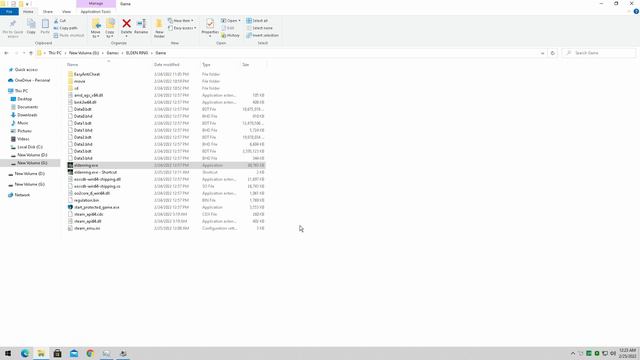This screenshot has width=640, height=360.
Task: Sort by the Date modified column header
Action: 167,64
